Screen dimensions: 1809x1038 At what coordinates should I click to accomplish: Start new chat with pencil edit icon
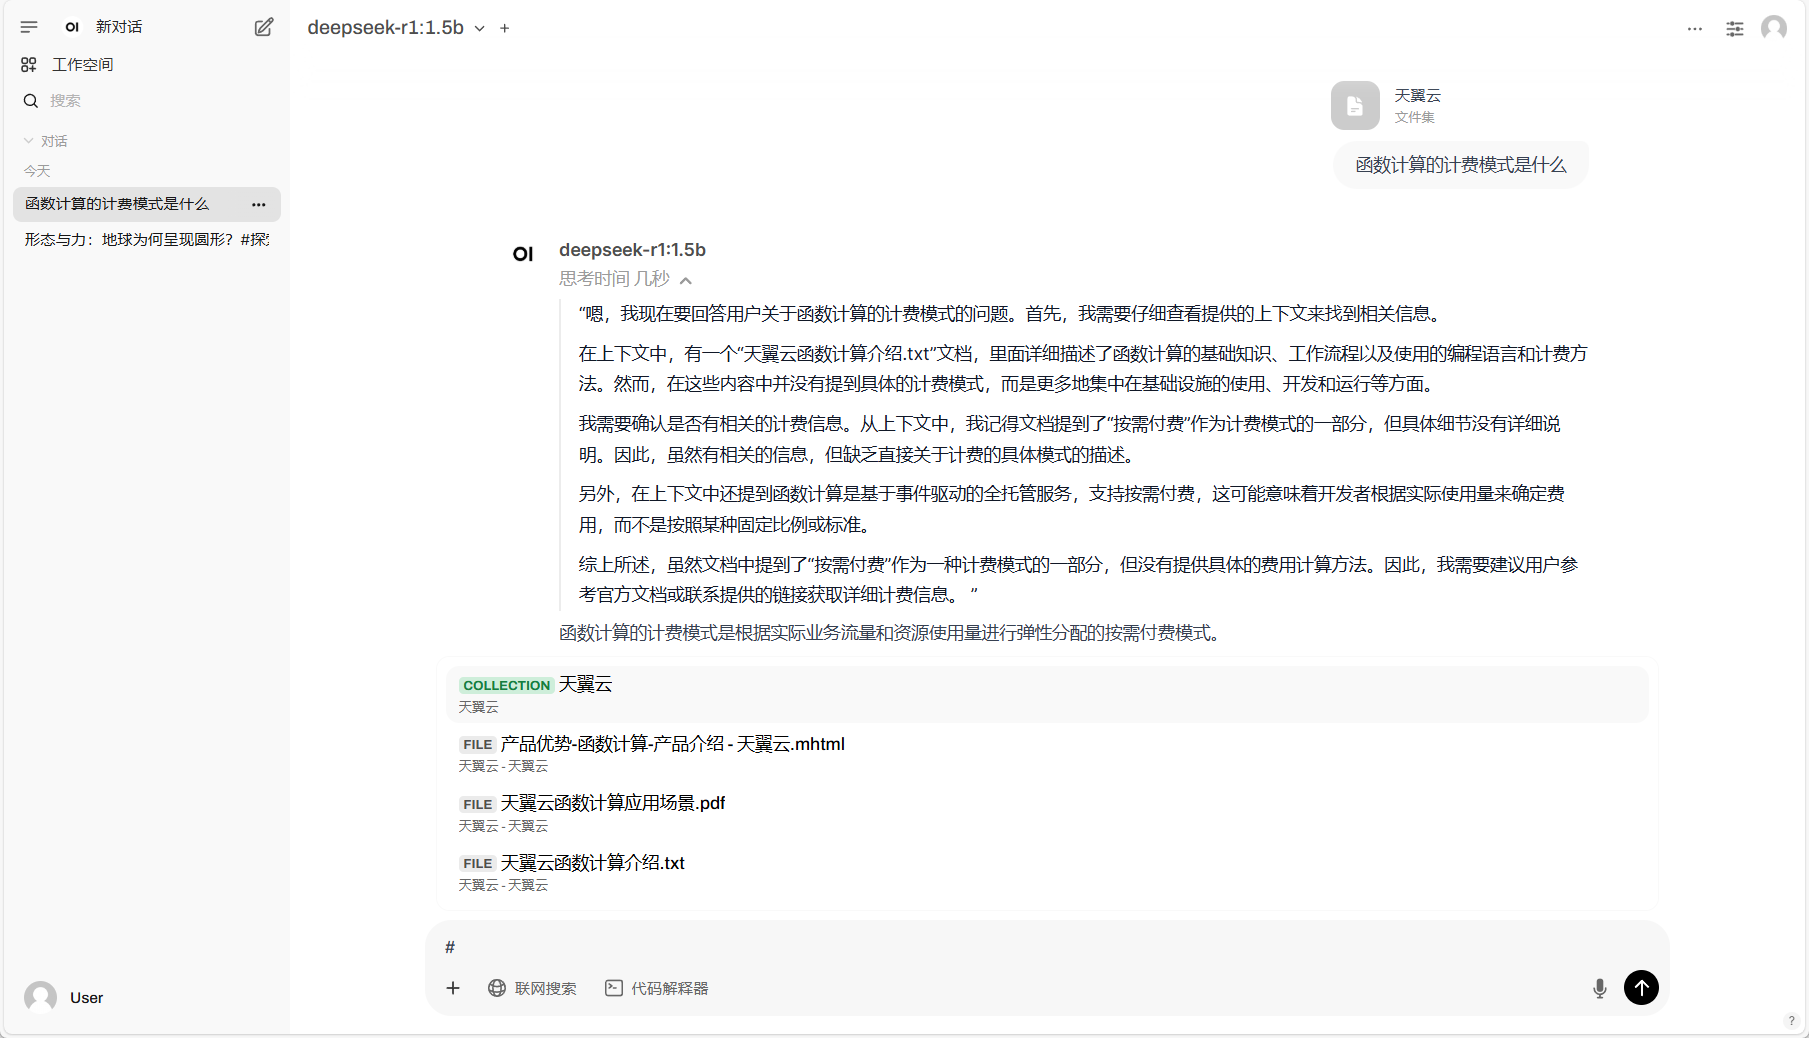263,27
